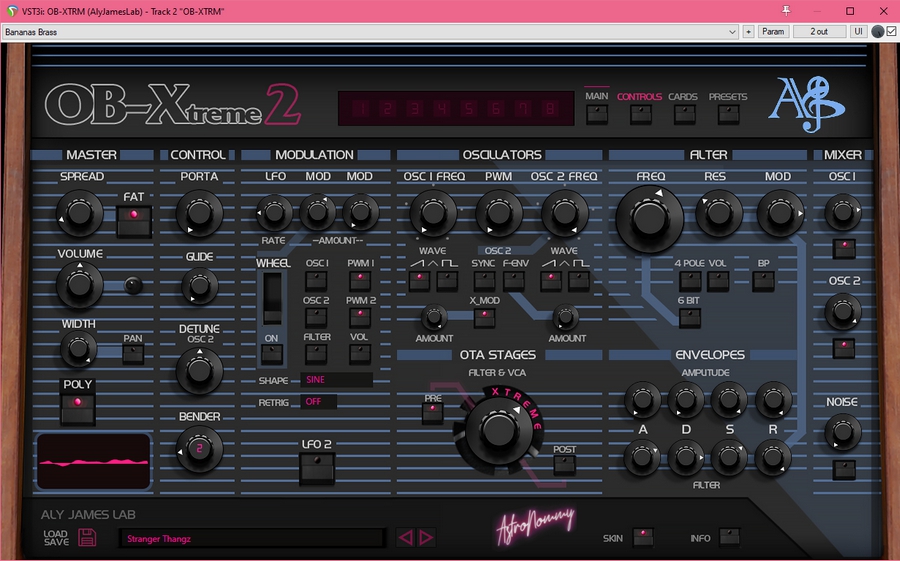
Task: Select OSC 1 sawtooth wave button
Action: [x=418, y=281]
